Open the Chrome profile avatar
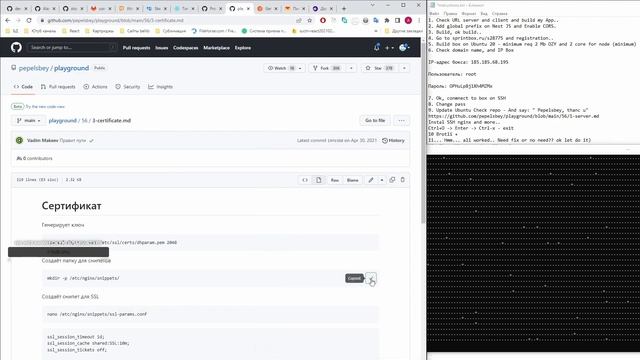 [408, 20]
